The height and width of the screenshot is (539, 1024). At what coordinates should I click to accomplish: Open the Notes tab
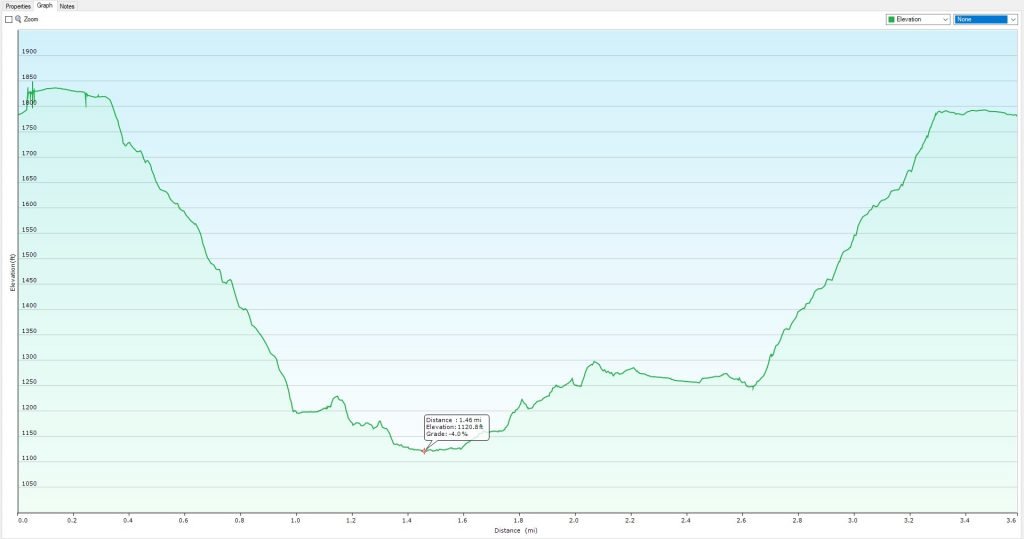coord(67,6)
